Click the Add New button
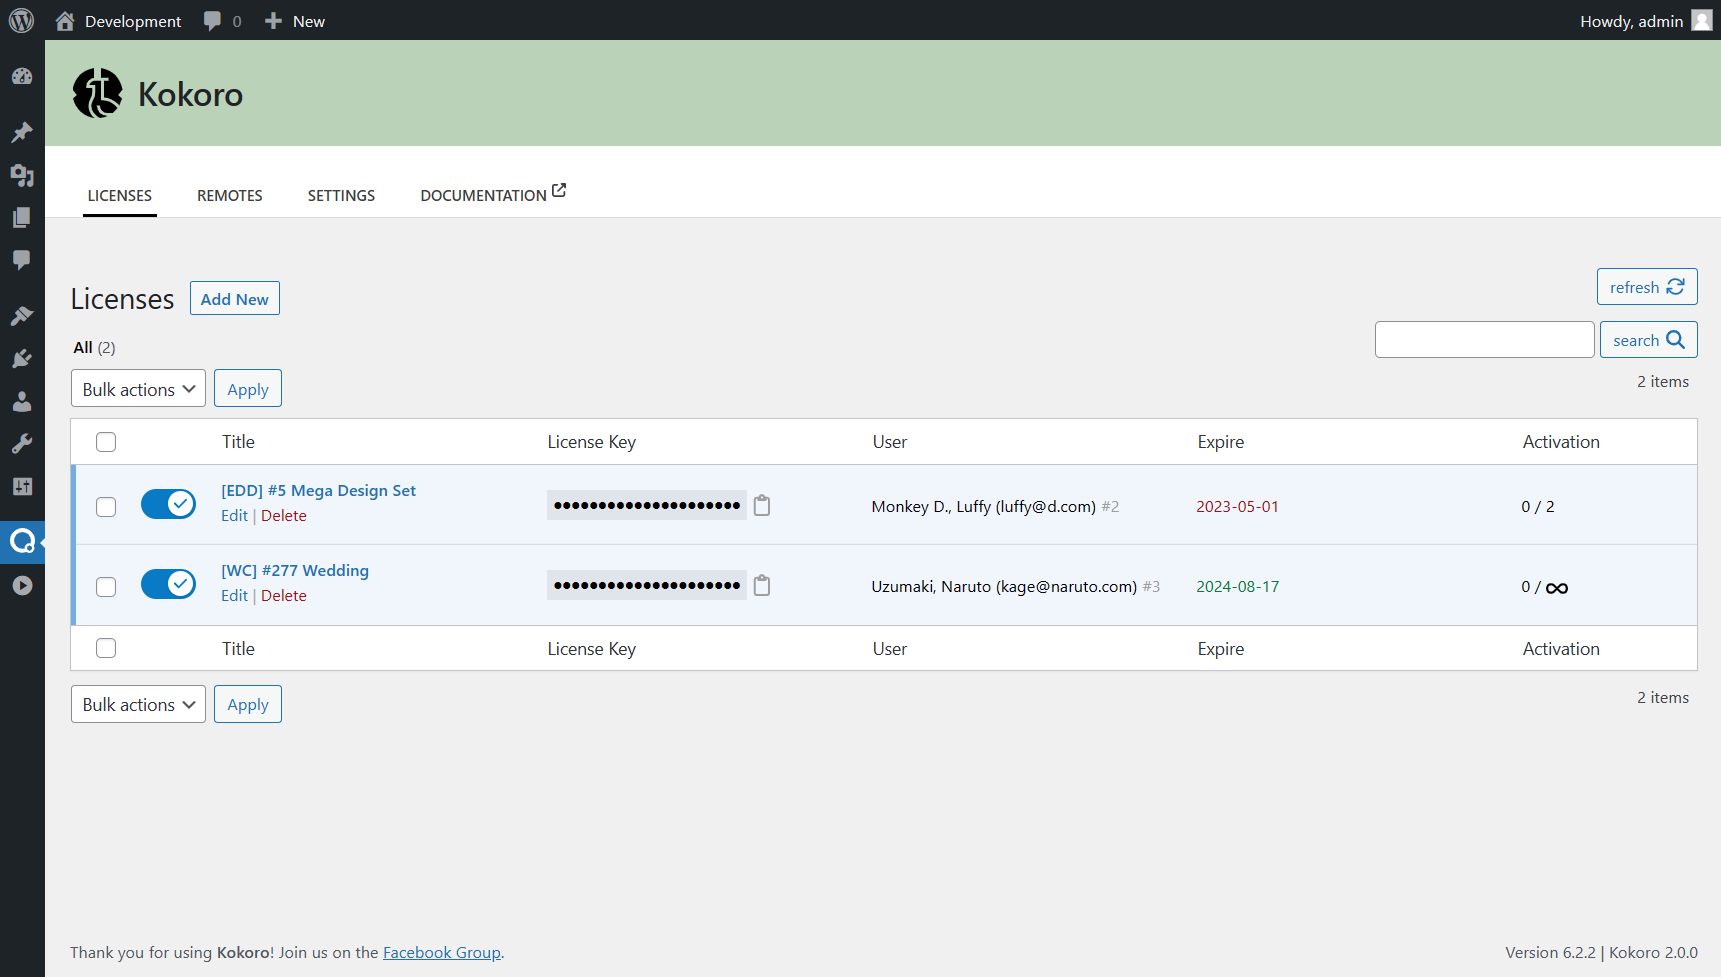1721x977 pixels. [234, 298]
